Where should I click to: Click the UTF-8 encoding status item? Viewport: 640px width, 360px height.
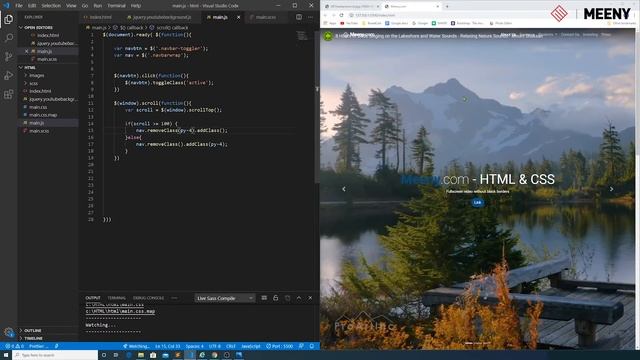click(215, 346)
